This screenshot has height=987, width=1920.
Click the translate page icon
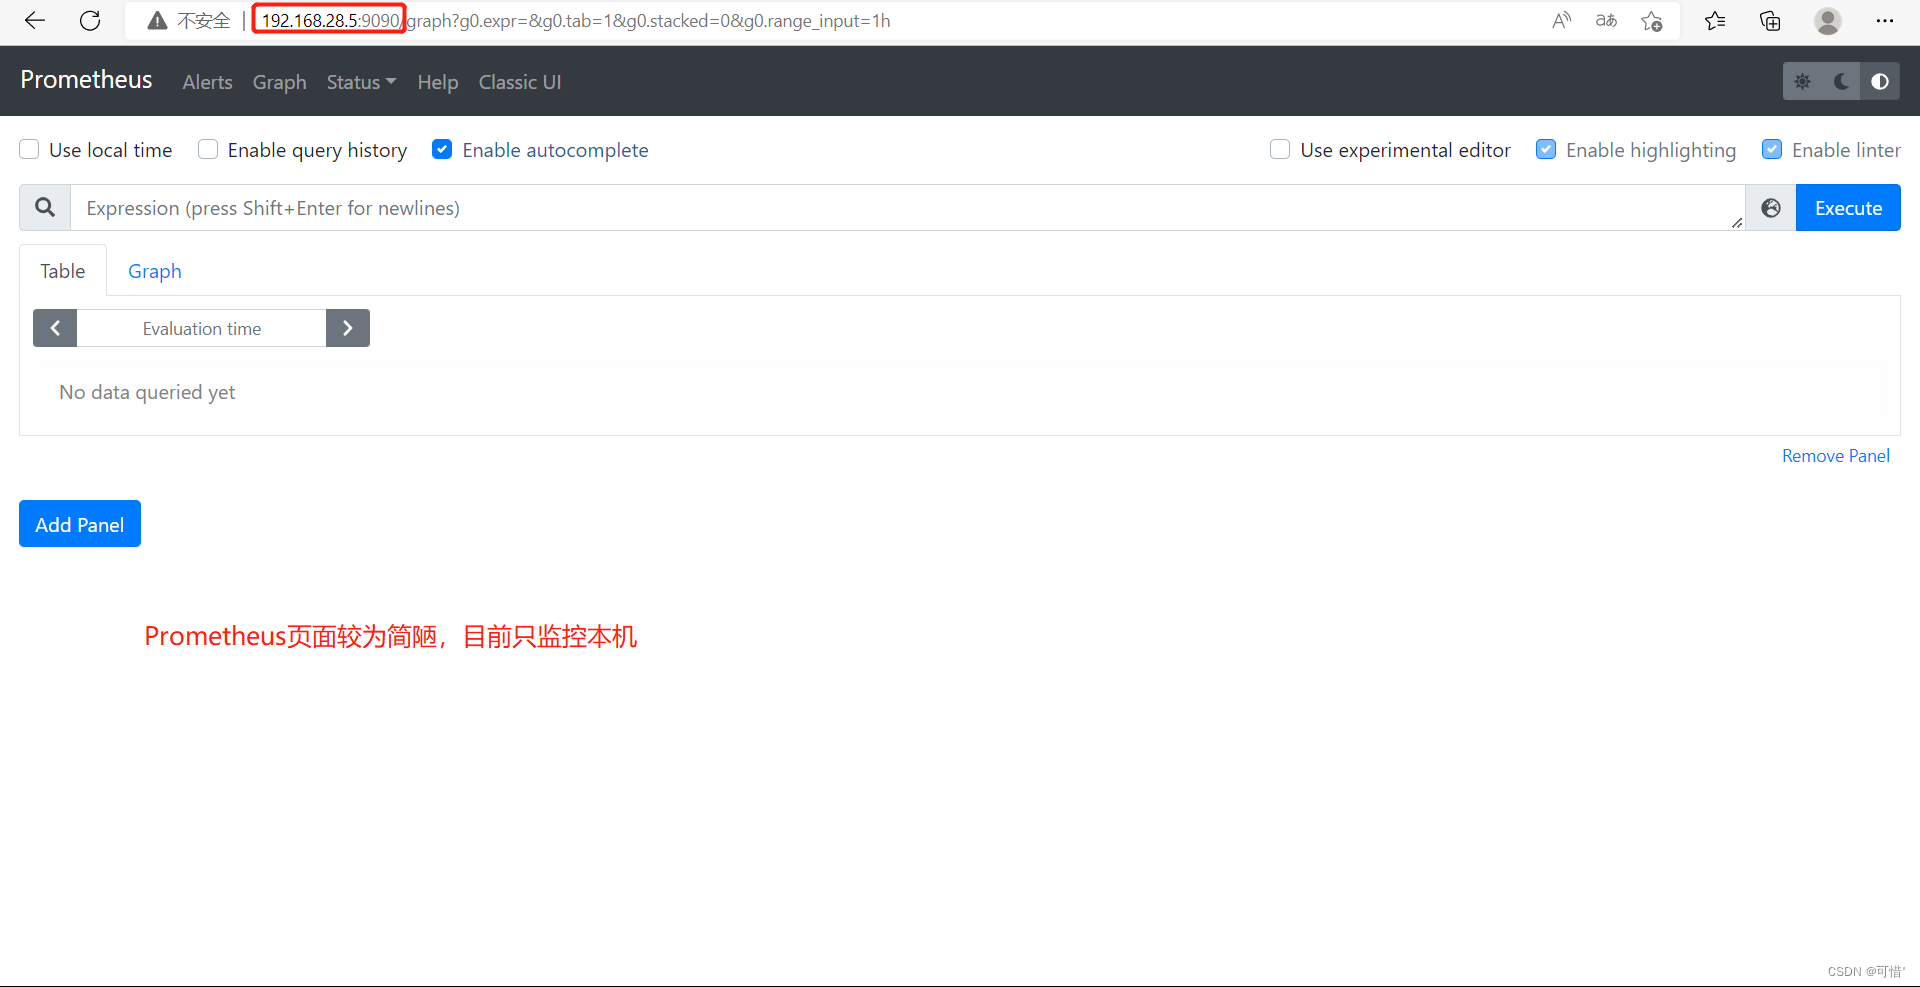click(1606, 21)
